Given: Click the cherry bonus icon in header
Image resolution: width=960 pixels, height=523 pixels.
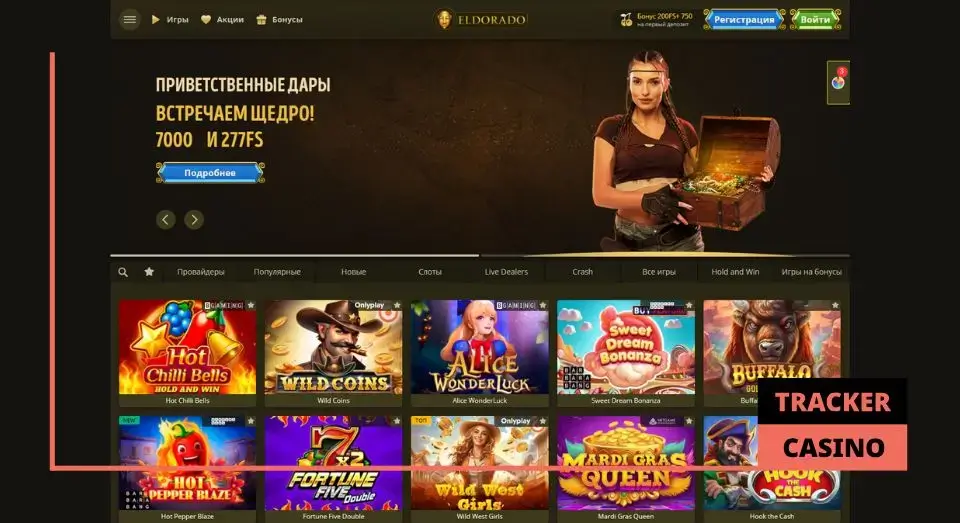Looking at the screenshot, I should 626,20.
